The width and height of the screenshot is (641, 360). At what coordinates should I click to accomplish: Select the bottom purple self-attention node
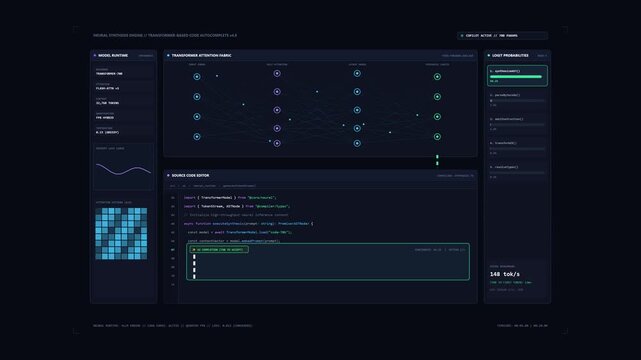[277, 143]
